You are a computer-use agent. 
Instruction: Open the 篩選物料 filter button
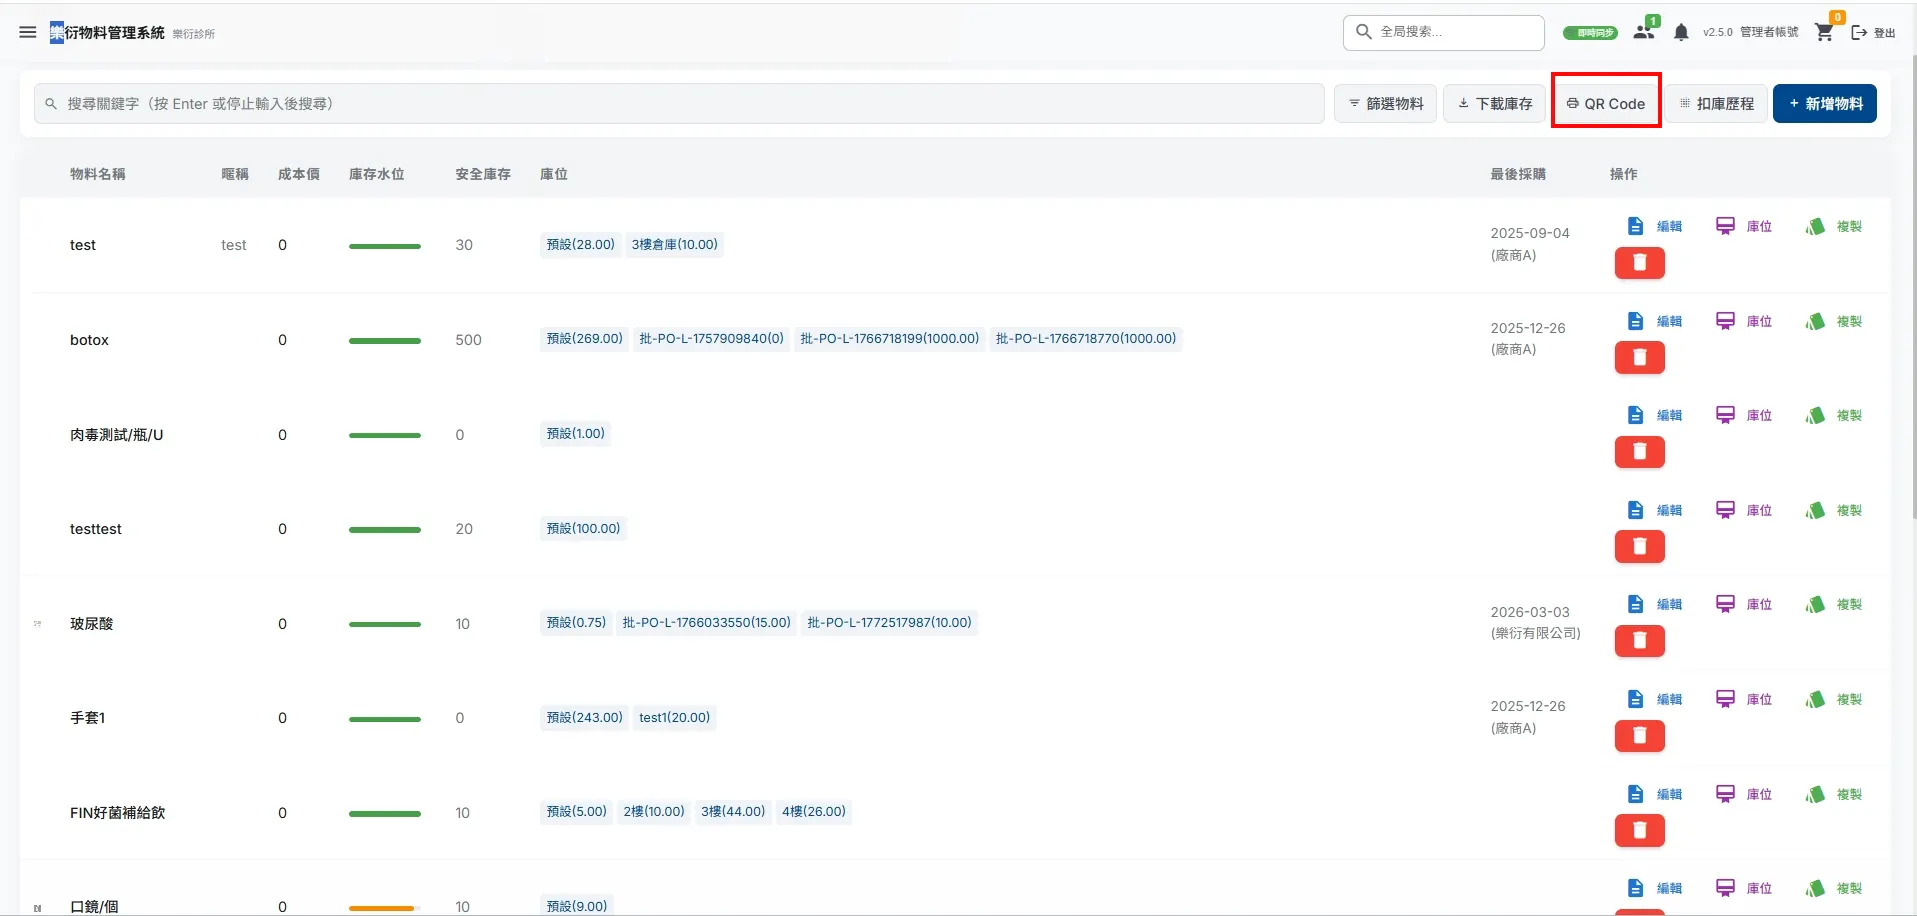(x=1385, y=104)
